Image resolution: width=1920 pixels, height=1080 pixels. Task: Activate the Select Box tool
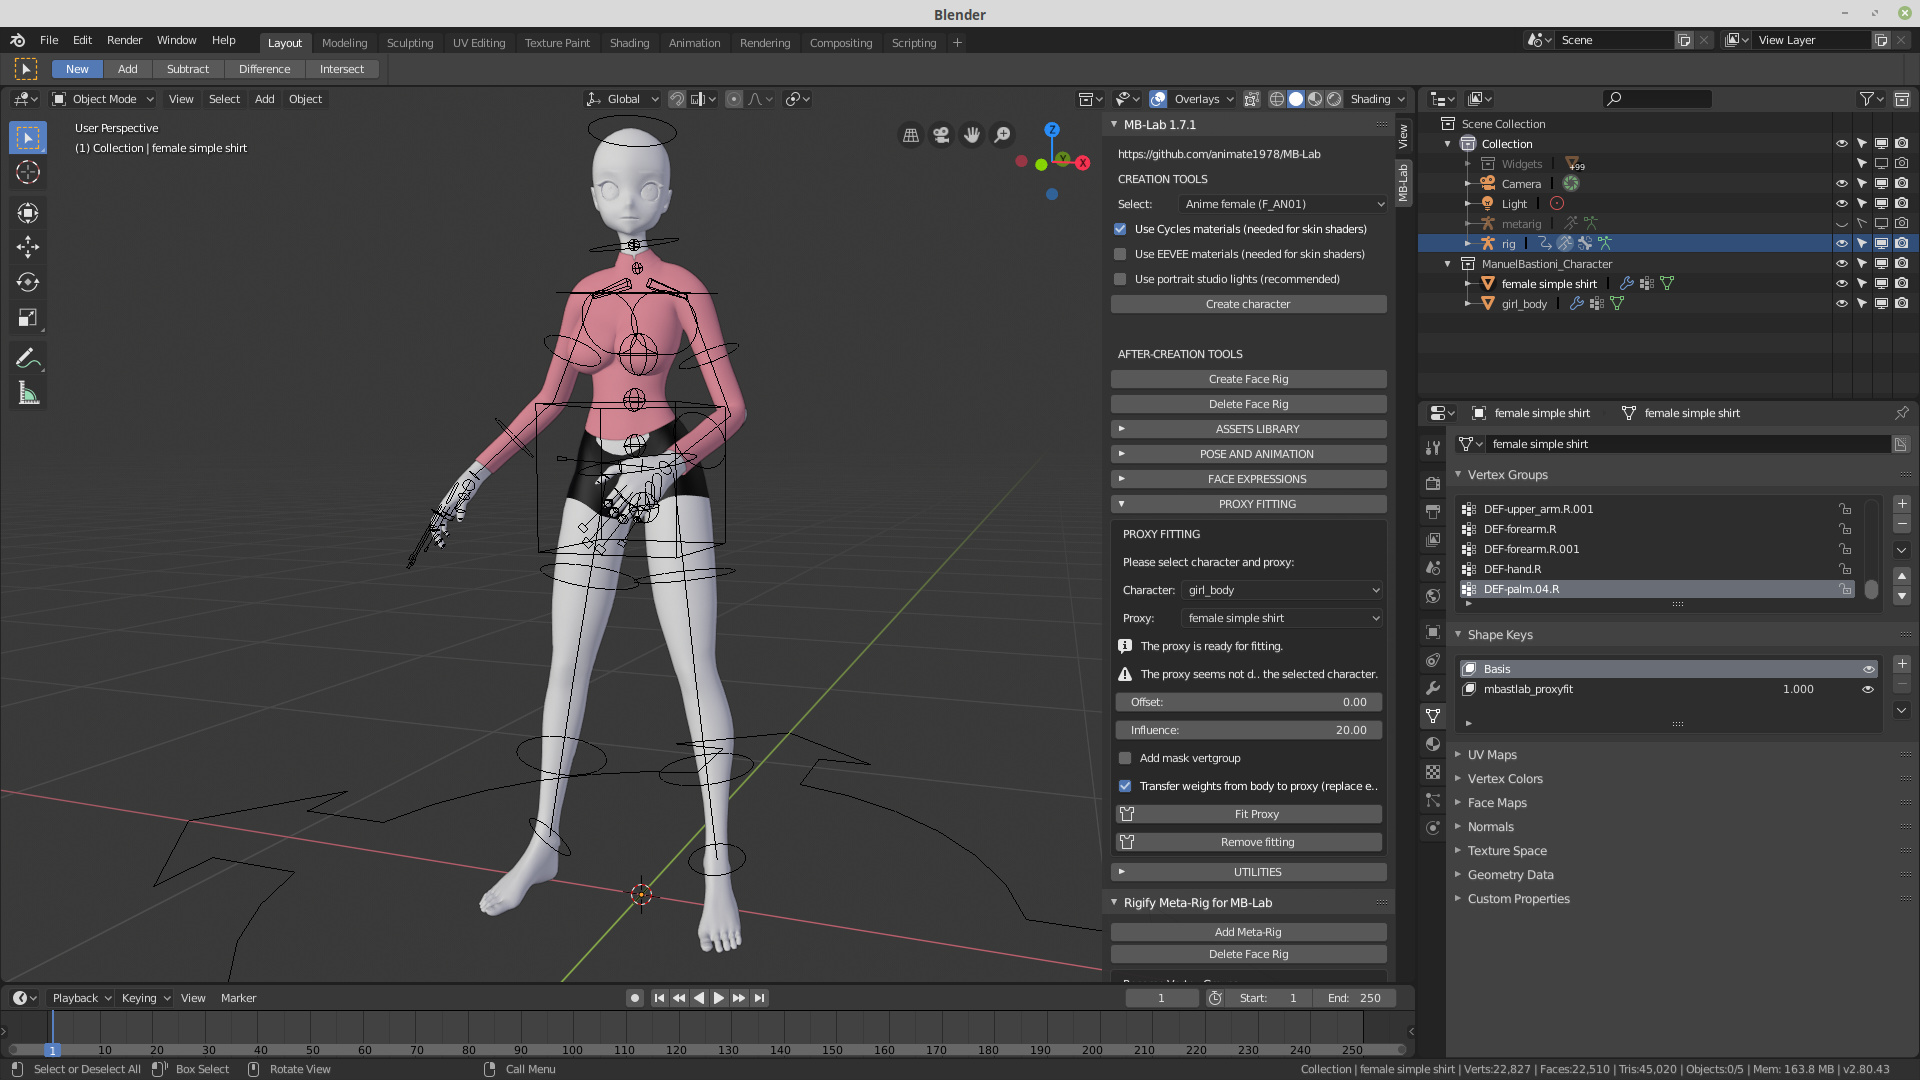point(28,137)
